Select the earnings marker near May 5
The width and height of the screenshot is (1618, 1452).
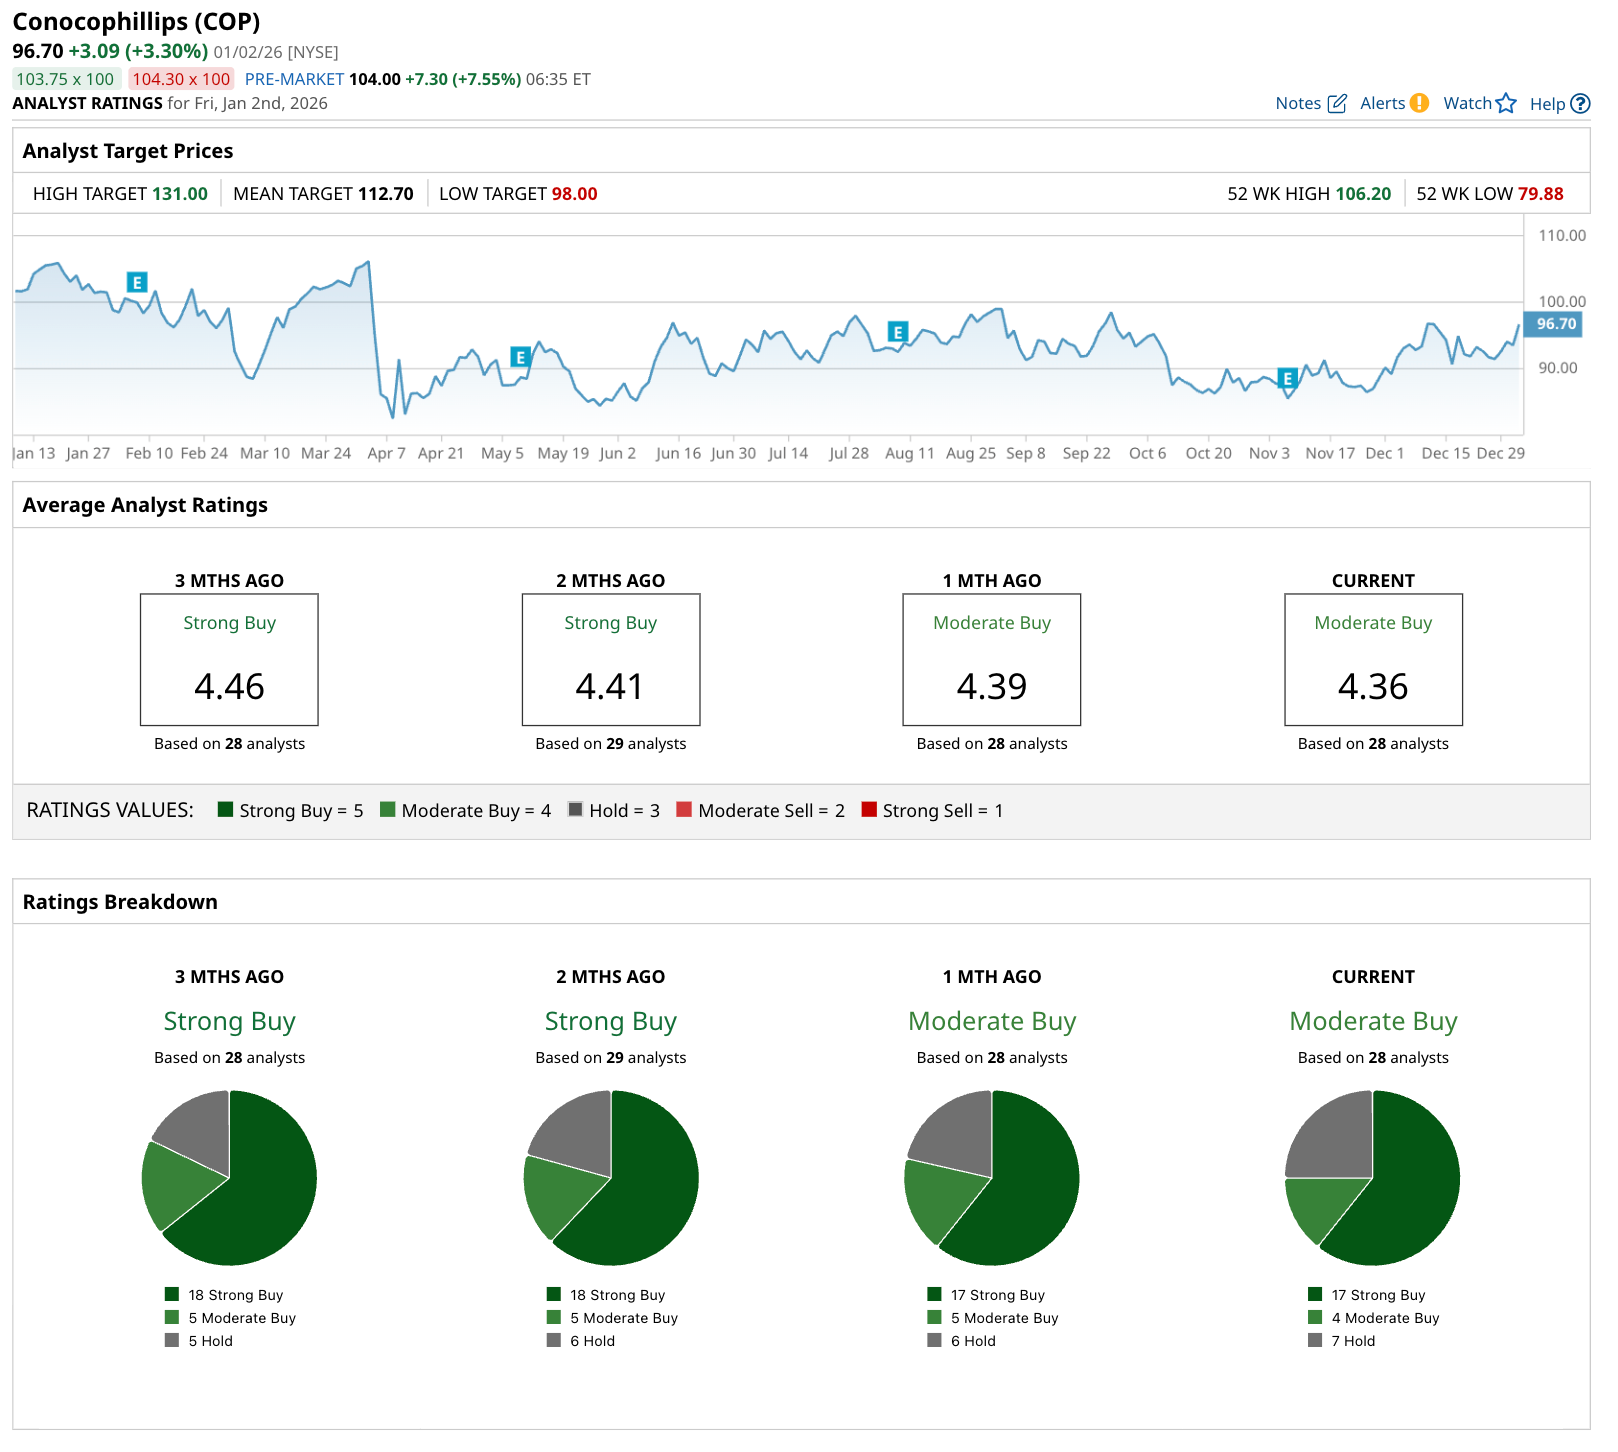coord(520,357)
